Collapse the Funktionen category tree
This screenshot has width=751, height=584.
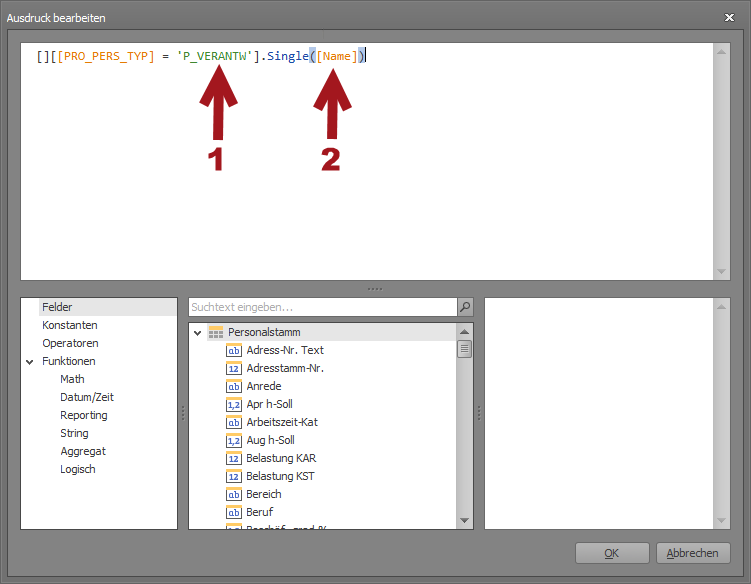coord(30,362)
